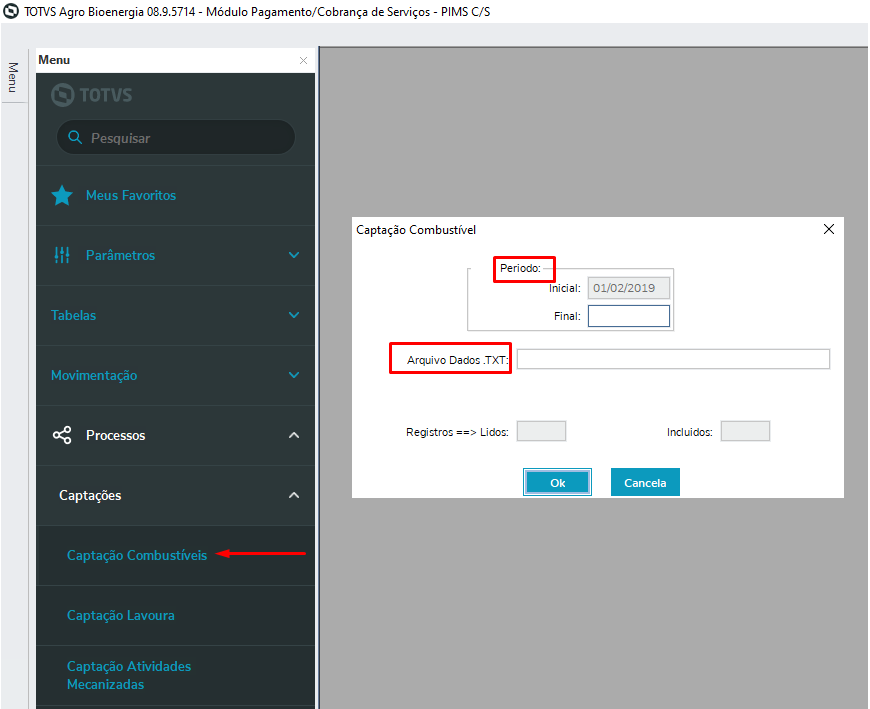Collapse the Processos section chevron

(x=294, y=435)
